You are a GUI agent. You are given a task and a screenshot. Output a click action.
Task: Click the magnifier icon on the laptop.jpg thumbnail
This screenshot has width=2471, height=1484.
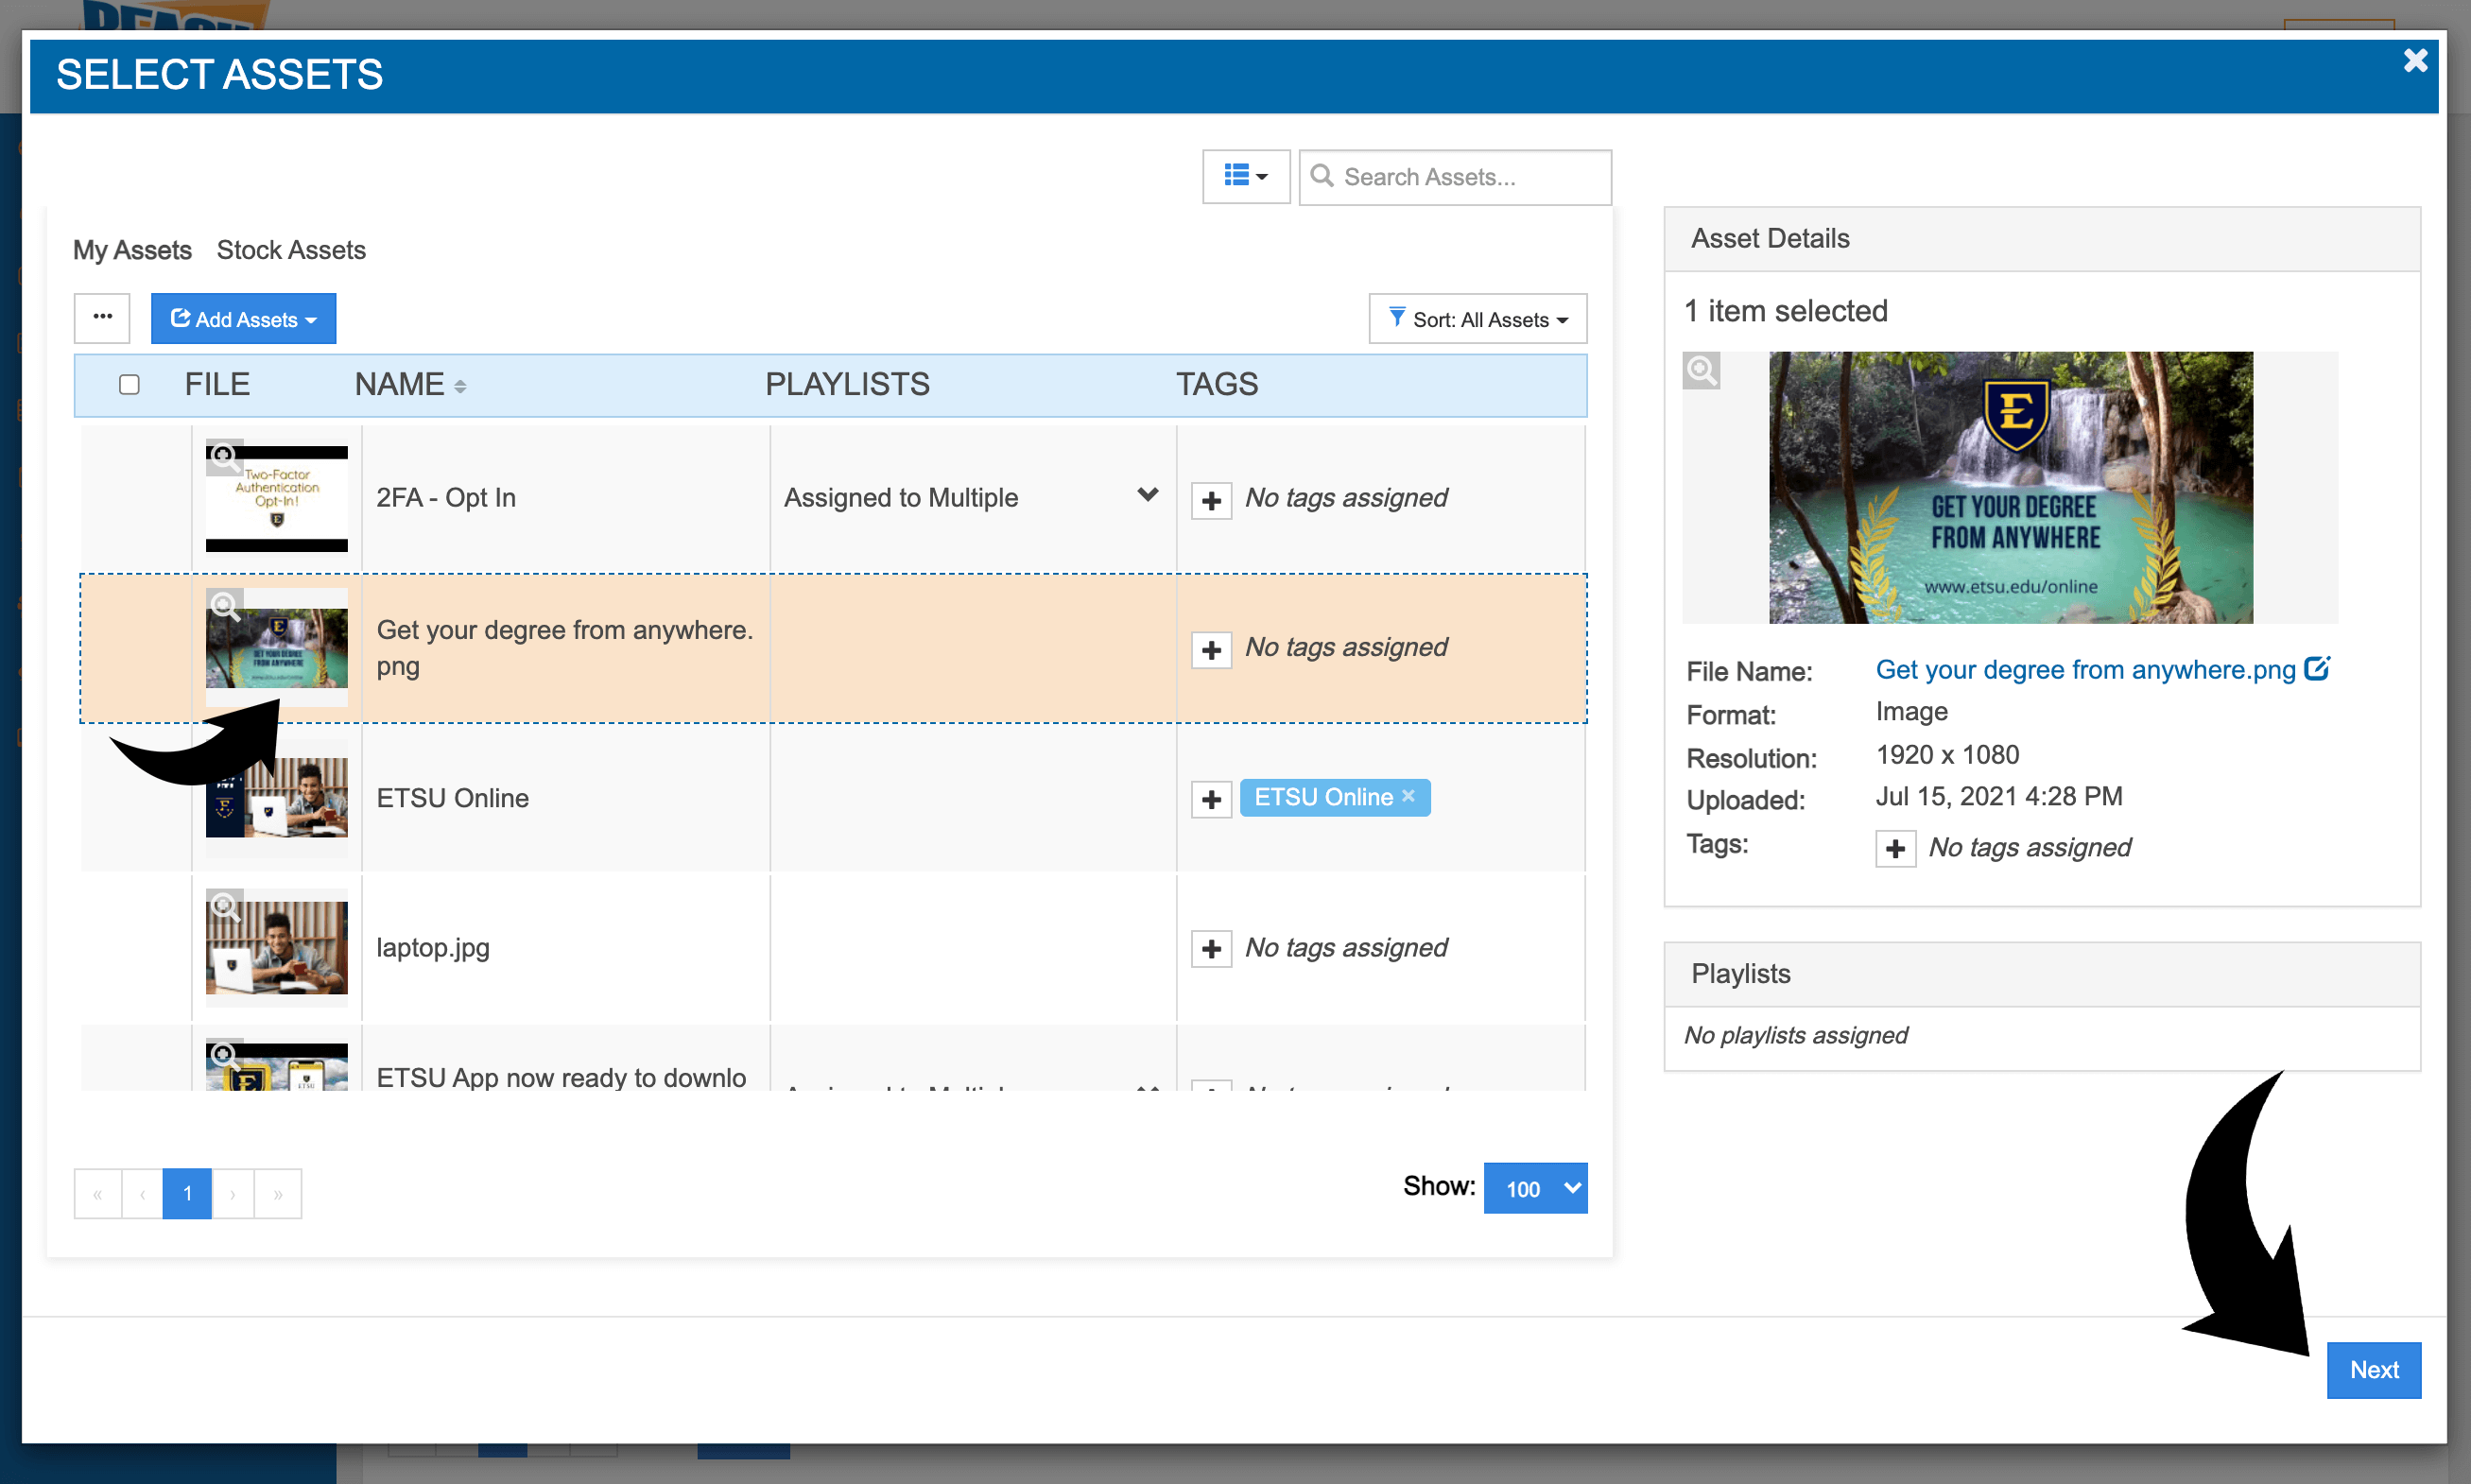[x=224, y=907]
